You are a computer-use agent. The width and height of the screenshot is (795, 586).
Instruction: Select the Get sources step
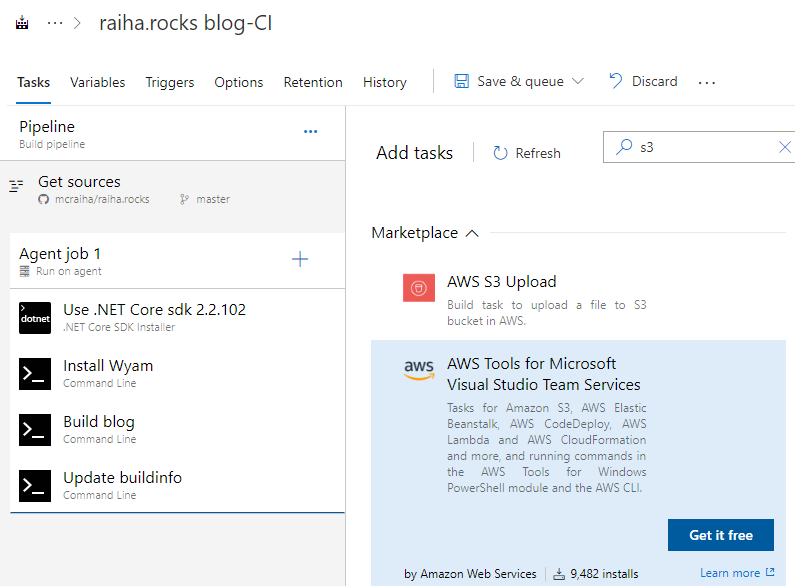[x=172, y=190]
